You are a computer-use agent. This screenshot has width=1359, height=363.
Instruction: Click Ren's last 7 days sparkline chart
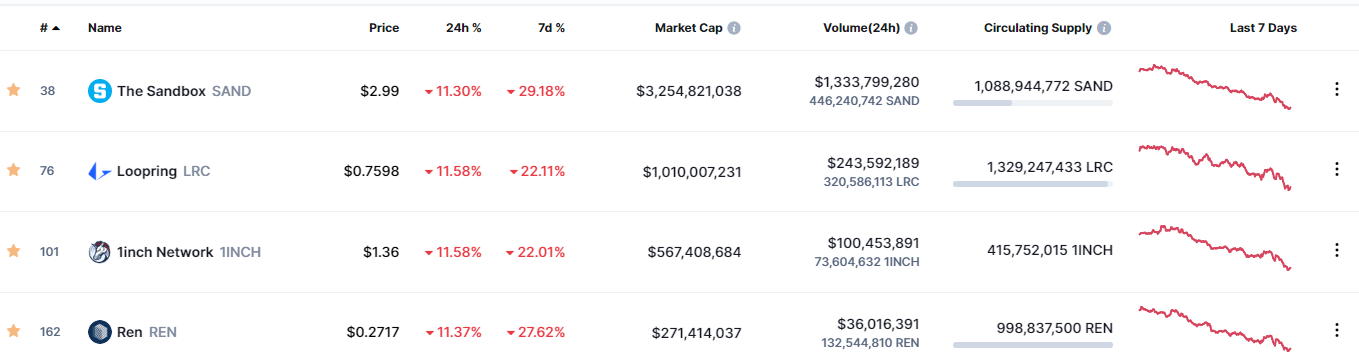1215,329
